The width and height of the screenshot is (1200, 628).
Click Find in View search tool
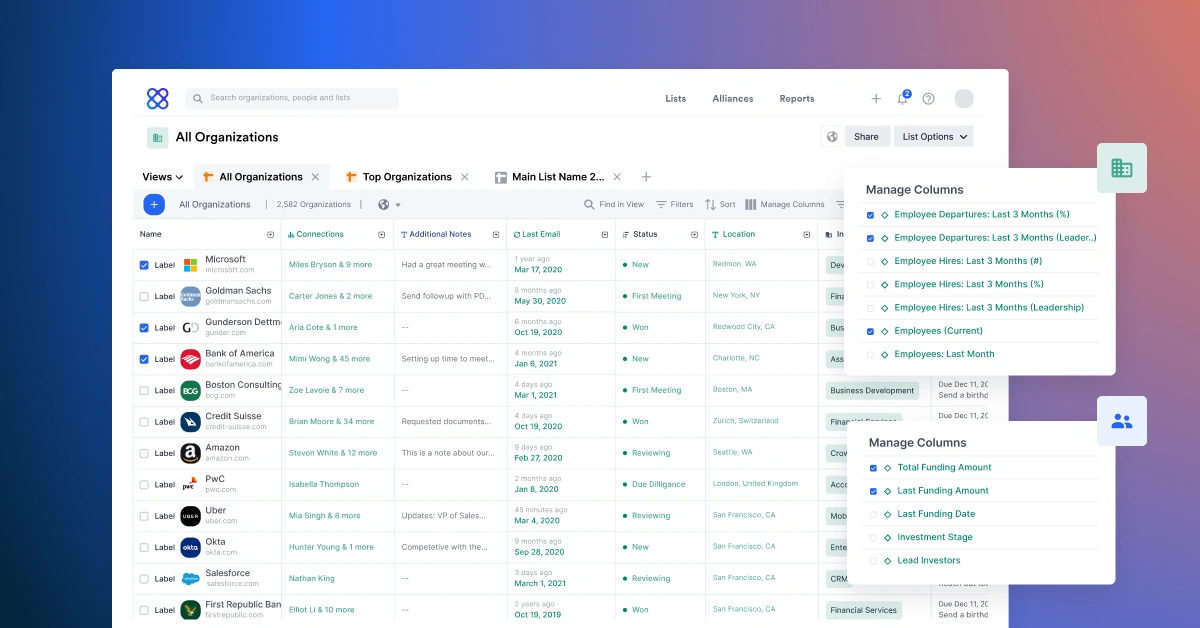tap(614, 204)
